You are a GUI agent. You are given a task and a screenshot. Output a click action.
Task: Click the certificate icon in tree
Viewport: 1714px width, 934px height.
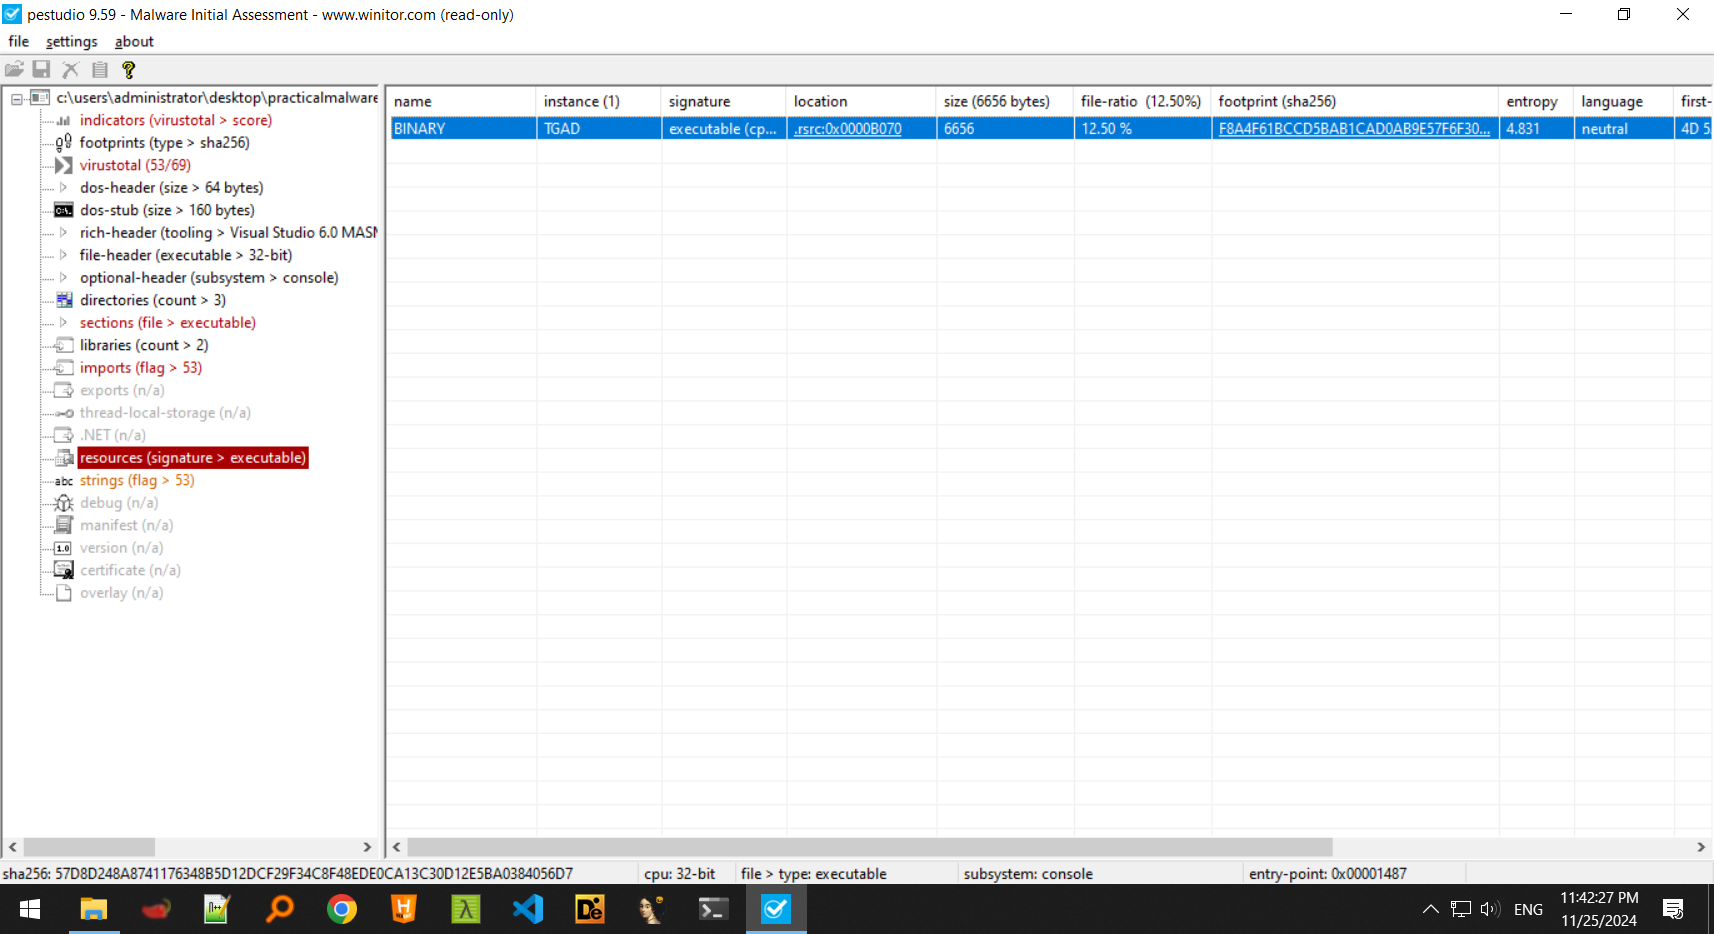point(64,570)
